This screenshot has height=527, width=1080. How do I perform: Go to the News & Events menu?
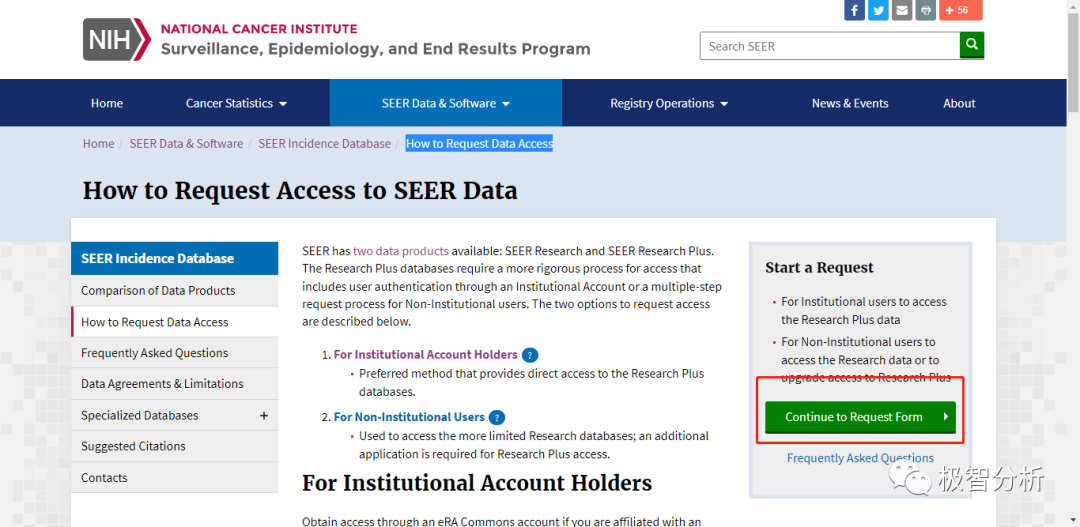(850, 103)
